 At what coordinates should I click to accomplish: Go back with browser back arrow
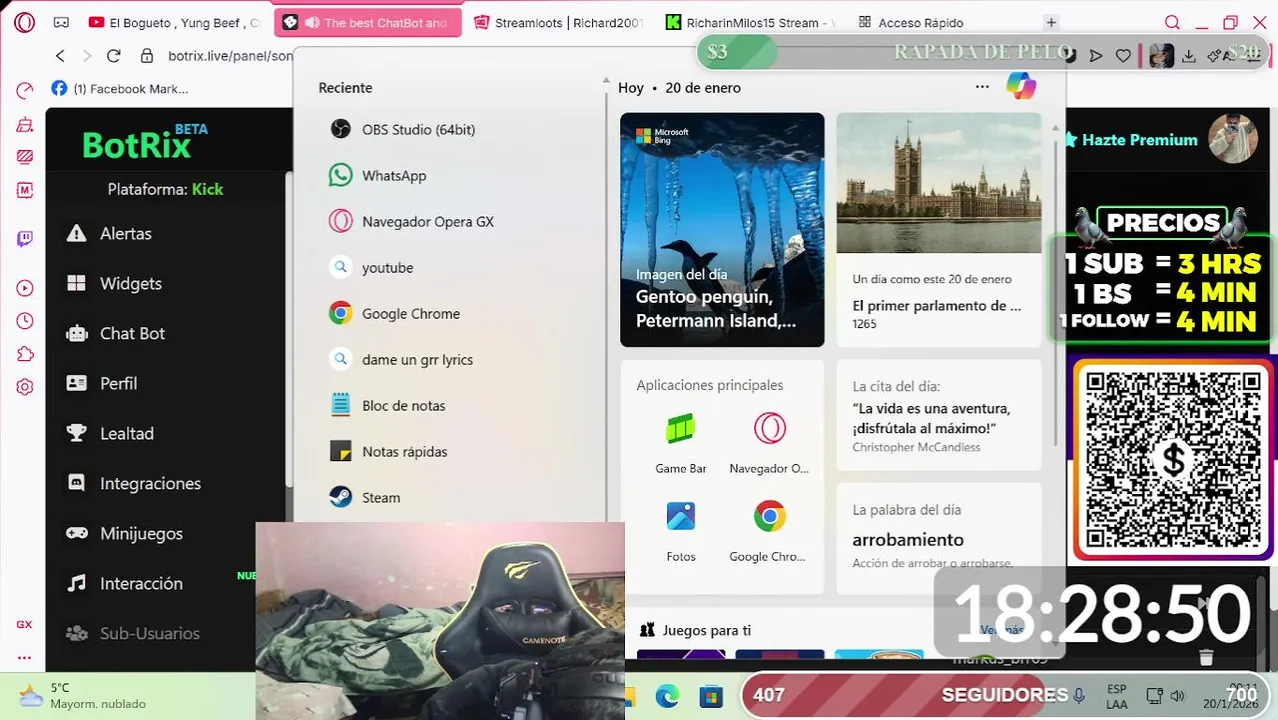[60, 56]
